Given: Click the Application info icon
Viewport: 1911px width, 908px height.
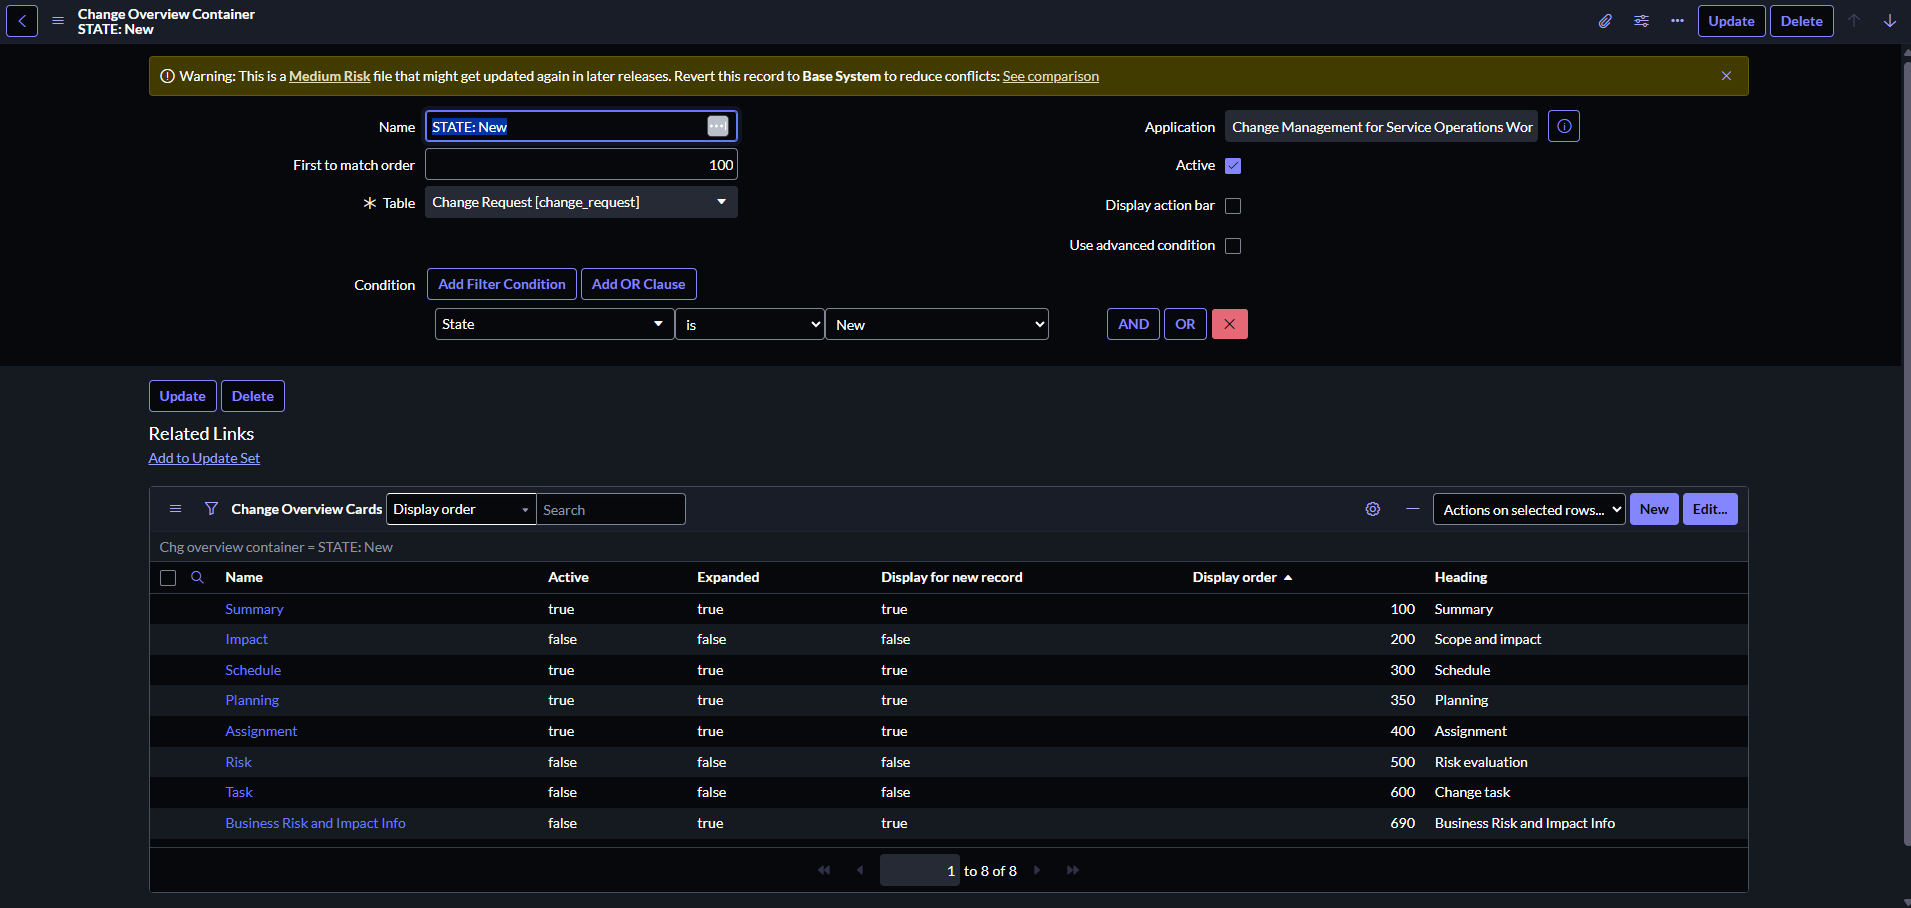Looking at the screenshot, I should [1563, 127].
